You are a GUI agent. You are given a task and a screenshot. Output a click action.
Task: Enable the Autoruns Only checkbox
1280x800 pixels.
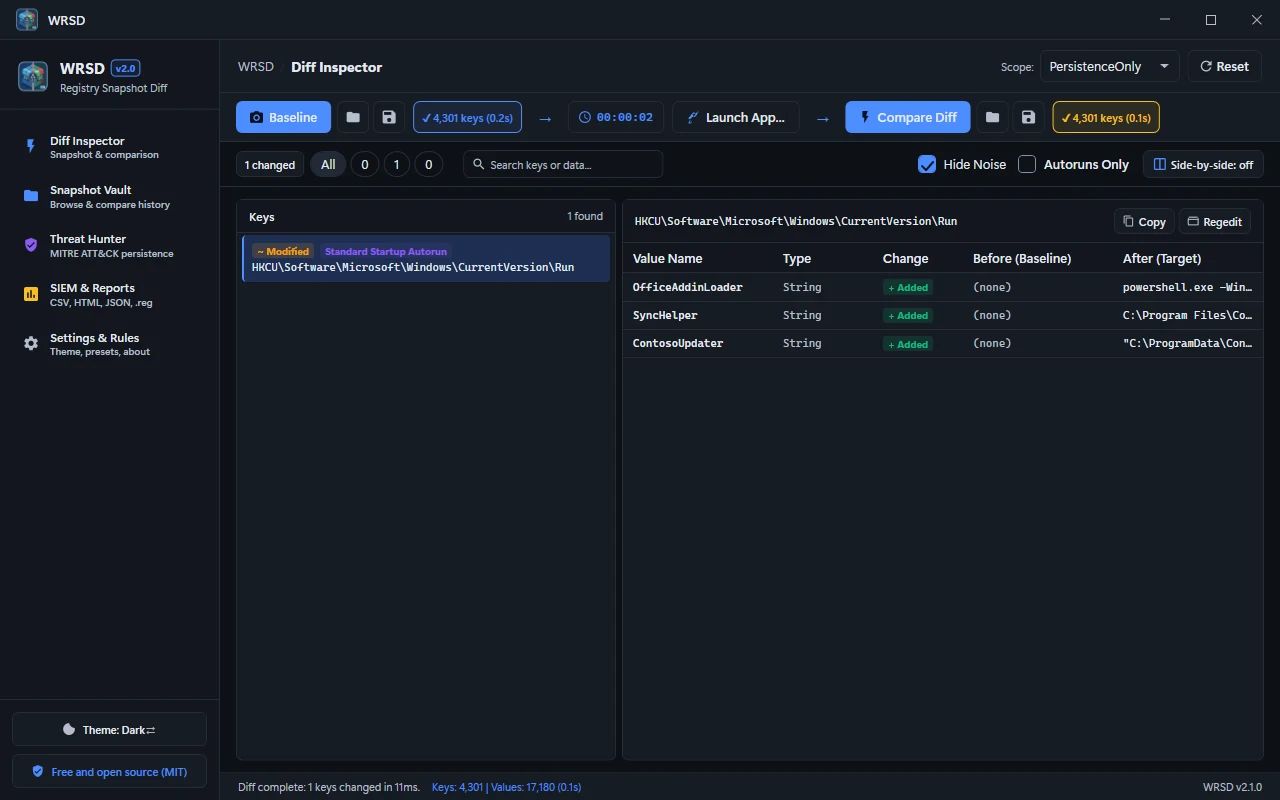point(1027,164)
